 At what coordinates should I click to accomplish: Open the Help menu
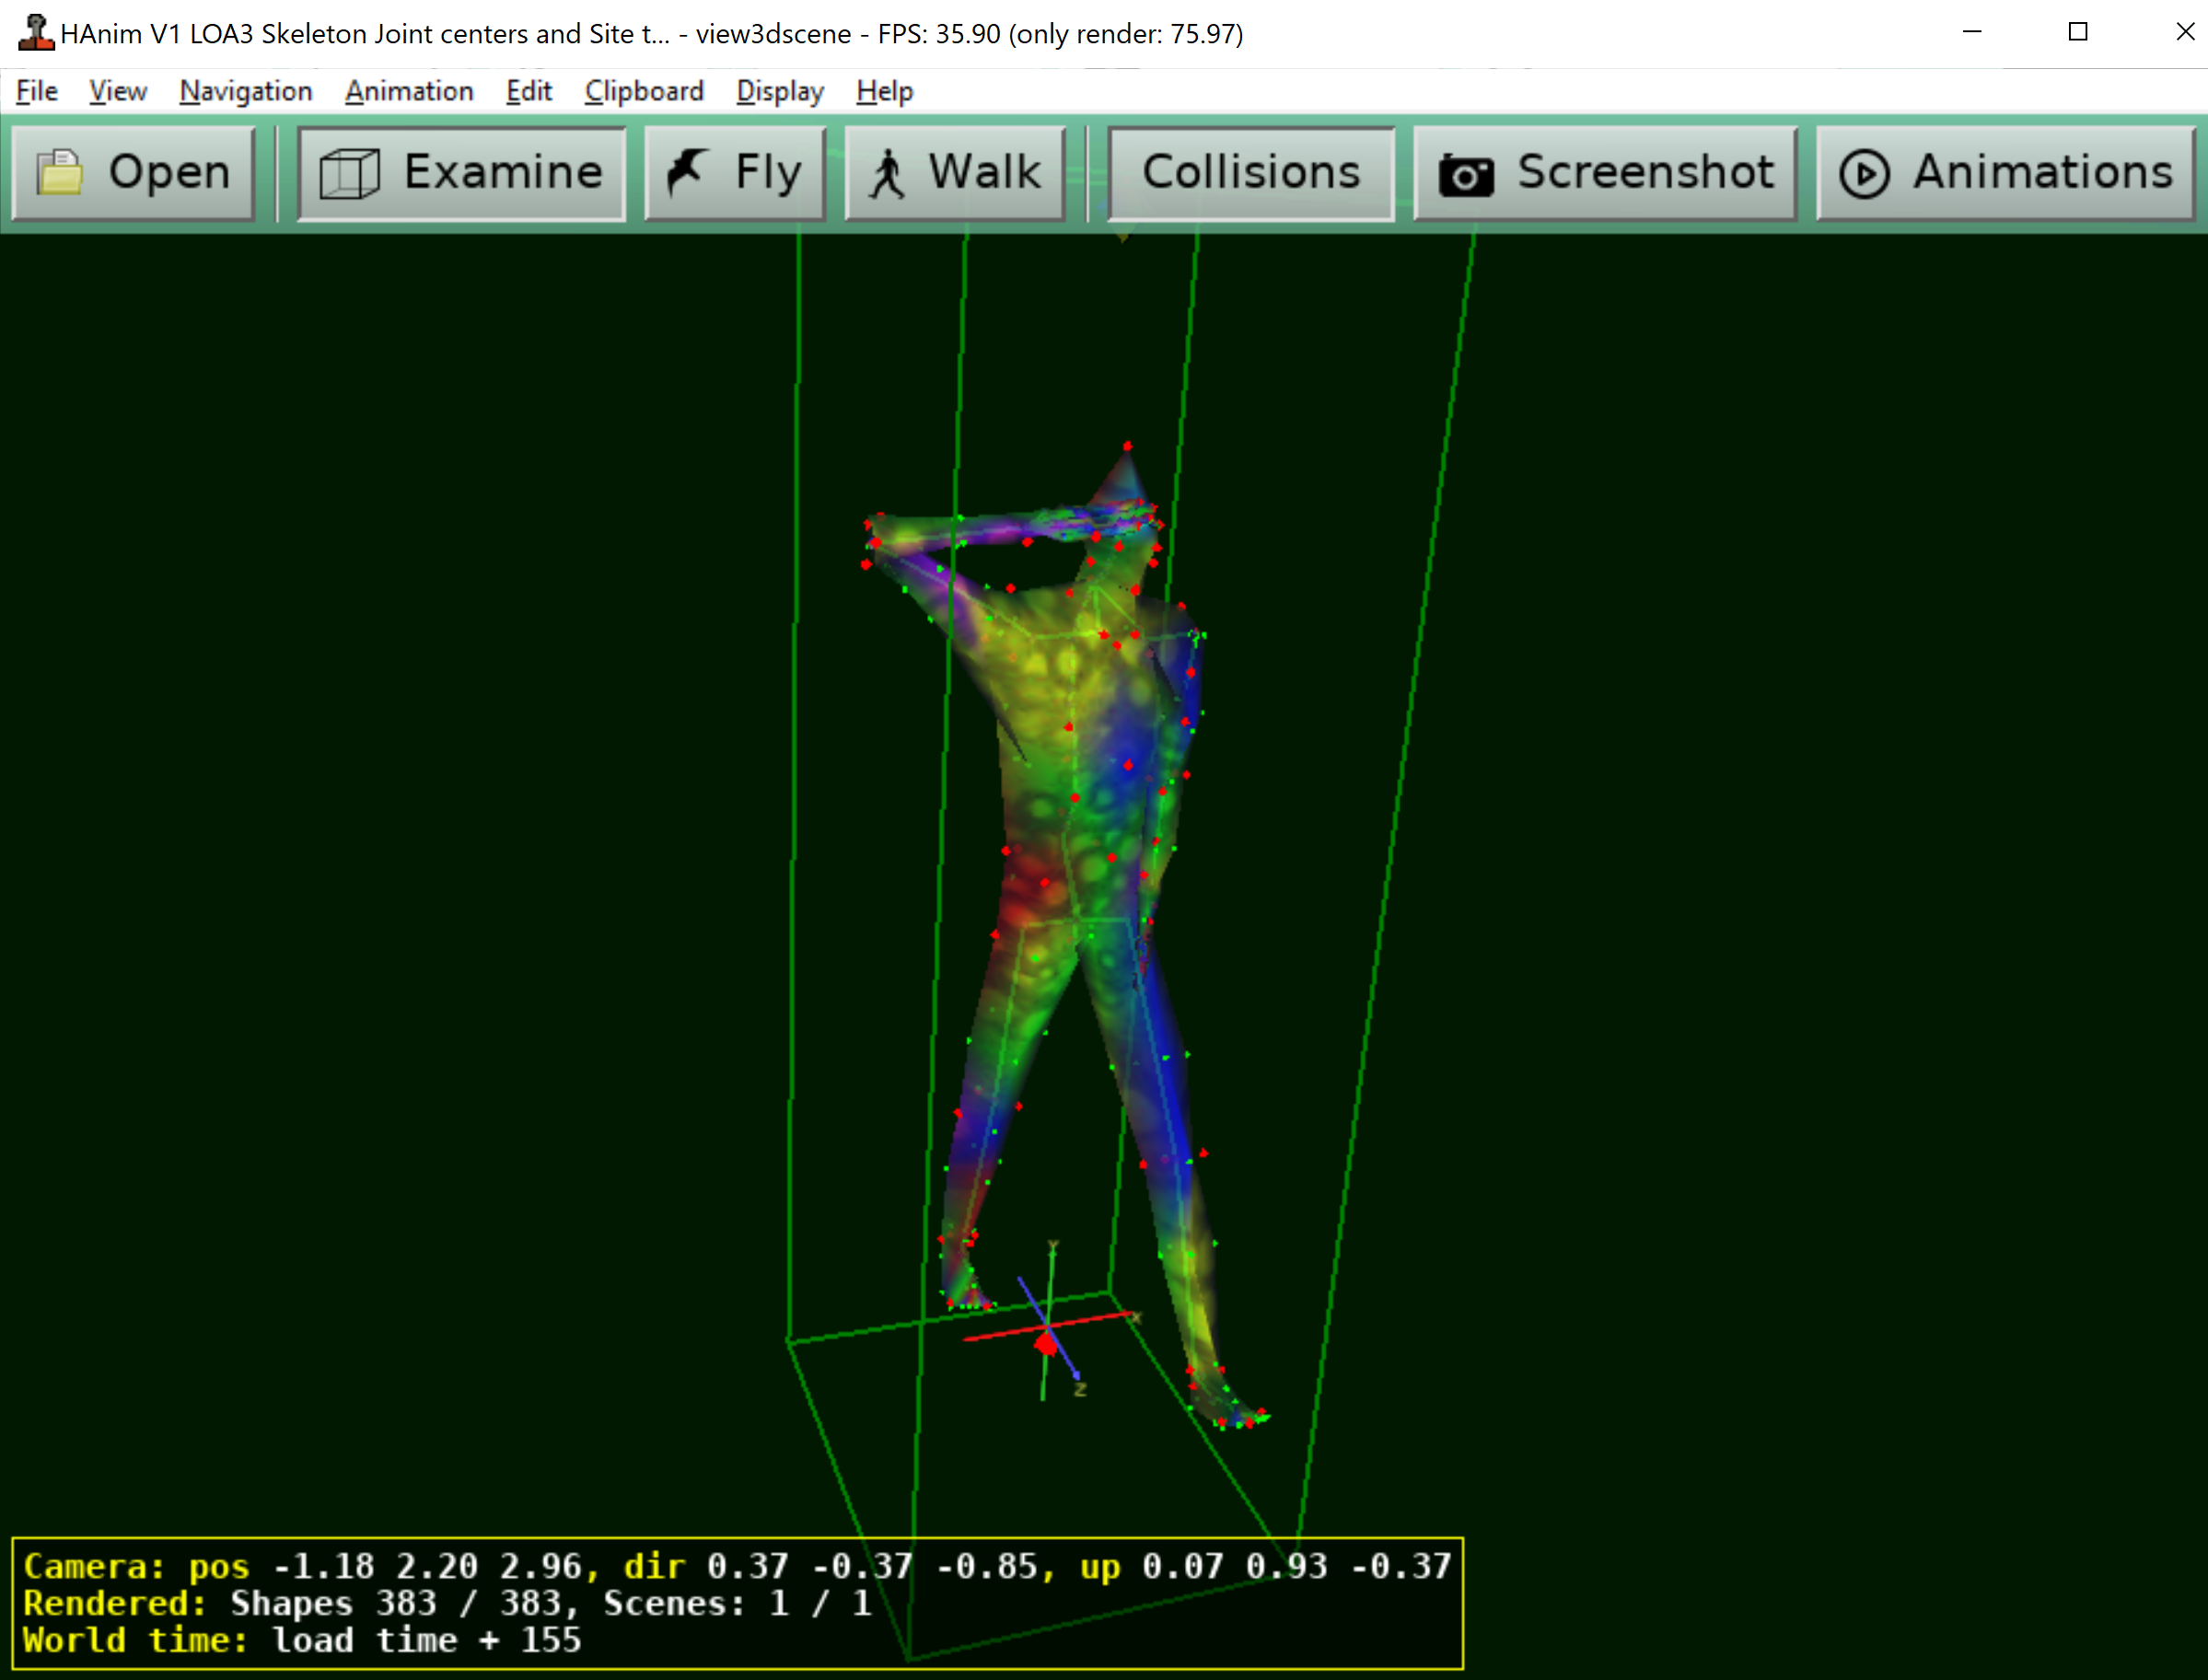(884, 91)
